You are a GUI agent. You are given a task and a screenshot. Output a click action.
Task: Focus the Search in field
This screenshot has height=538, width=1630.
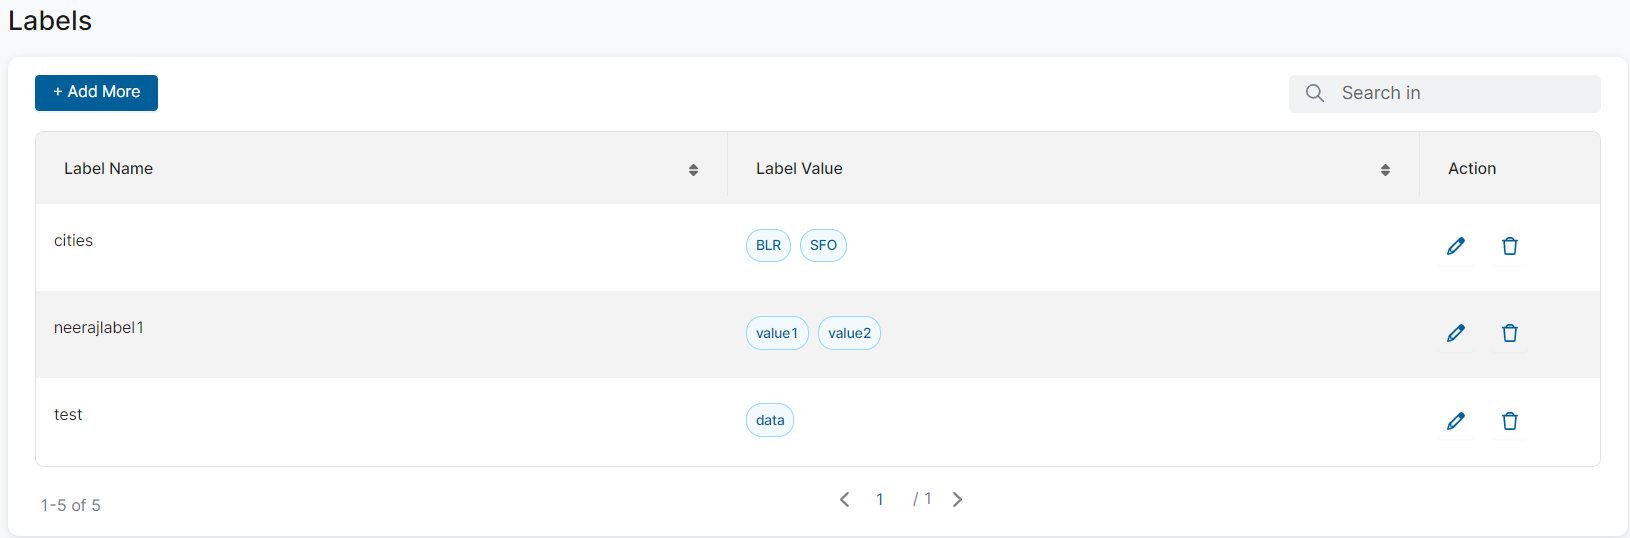pyautogui.click(x=1460, y=93)
